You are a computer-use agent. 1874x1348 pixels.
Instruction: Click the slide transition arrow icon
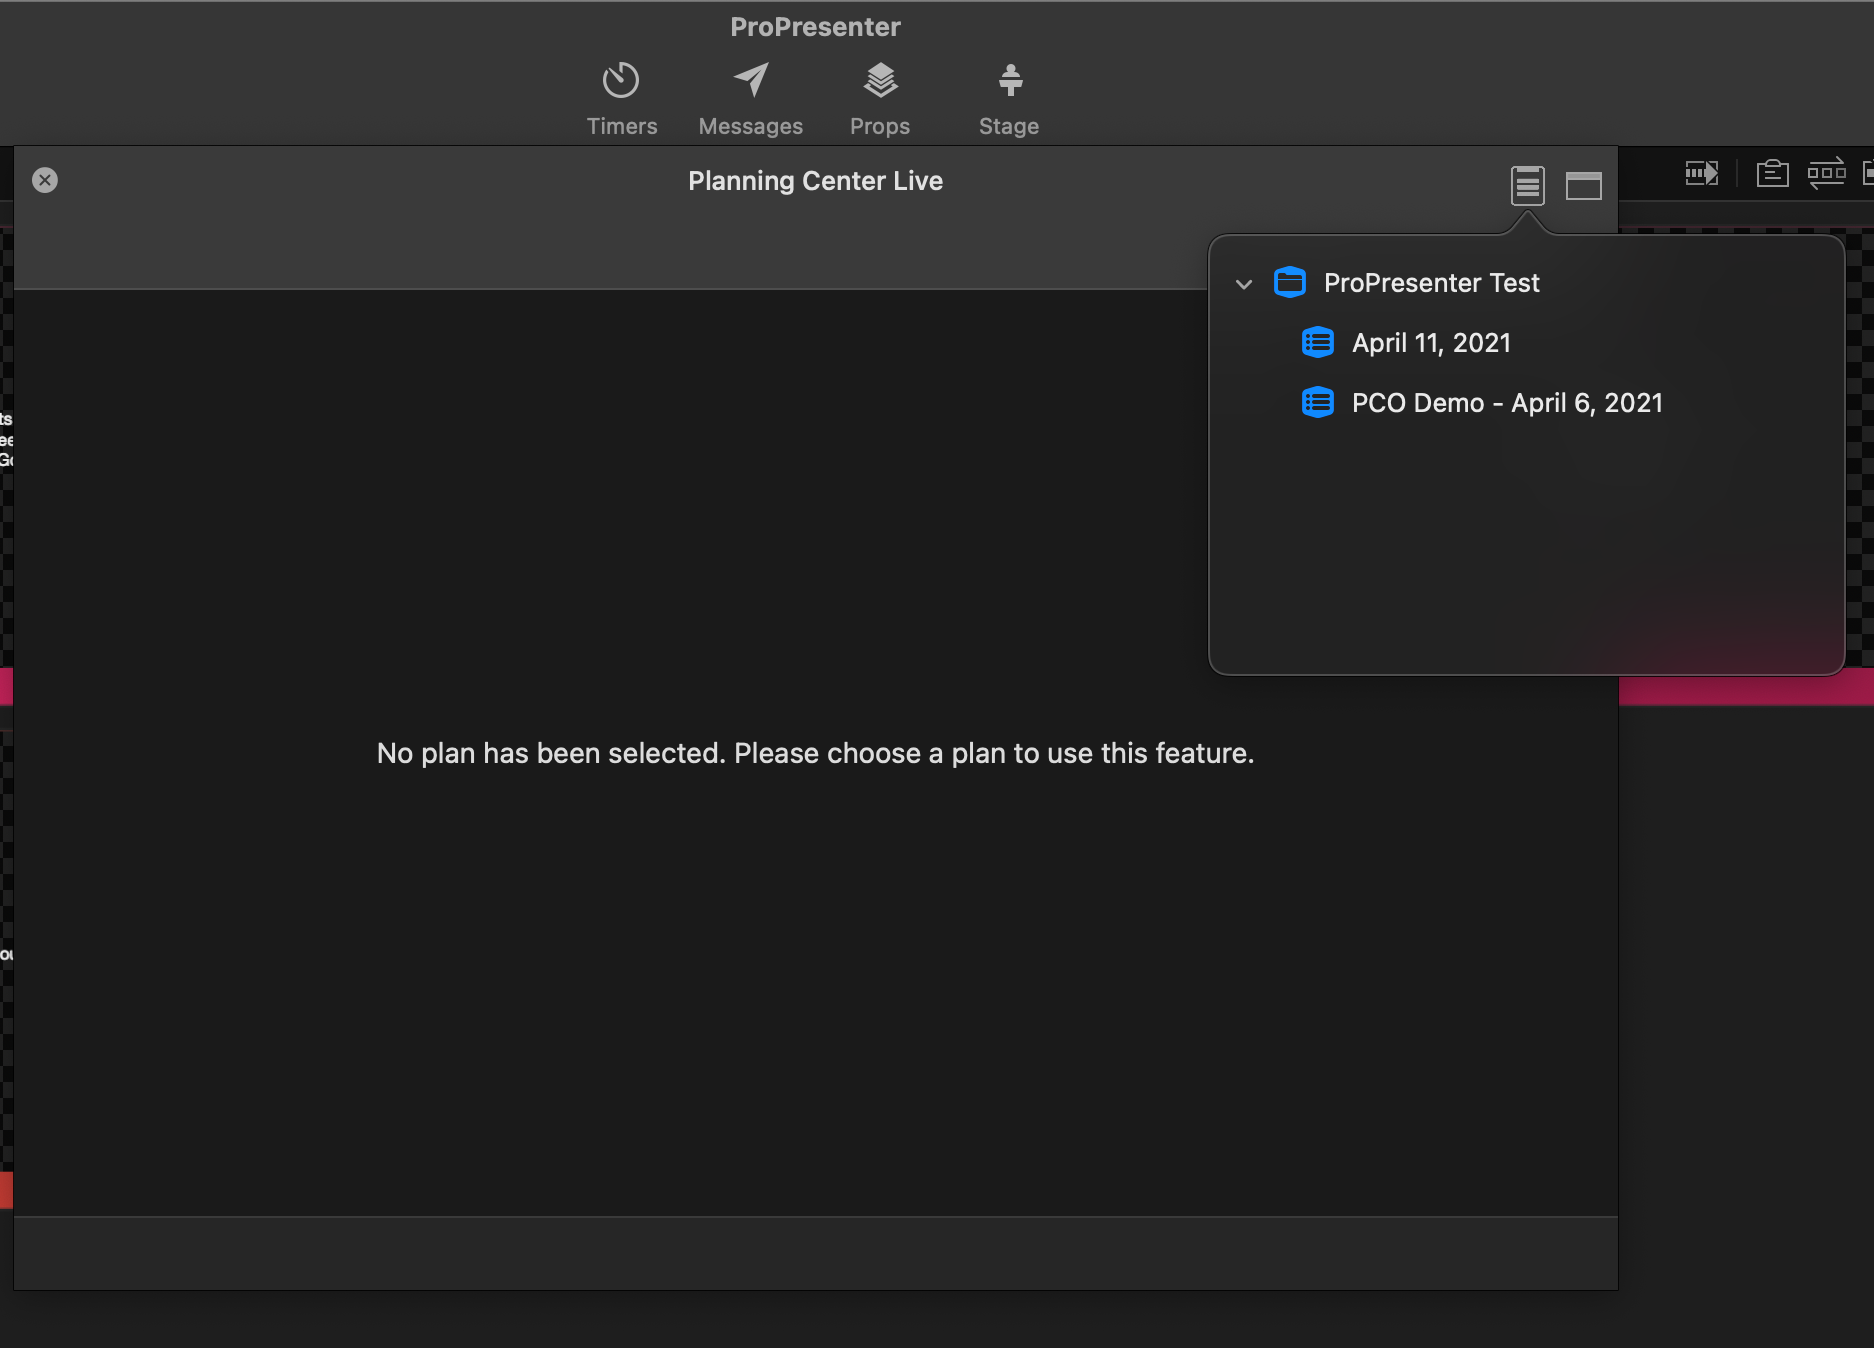[1702, 173]
